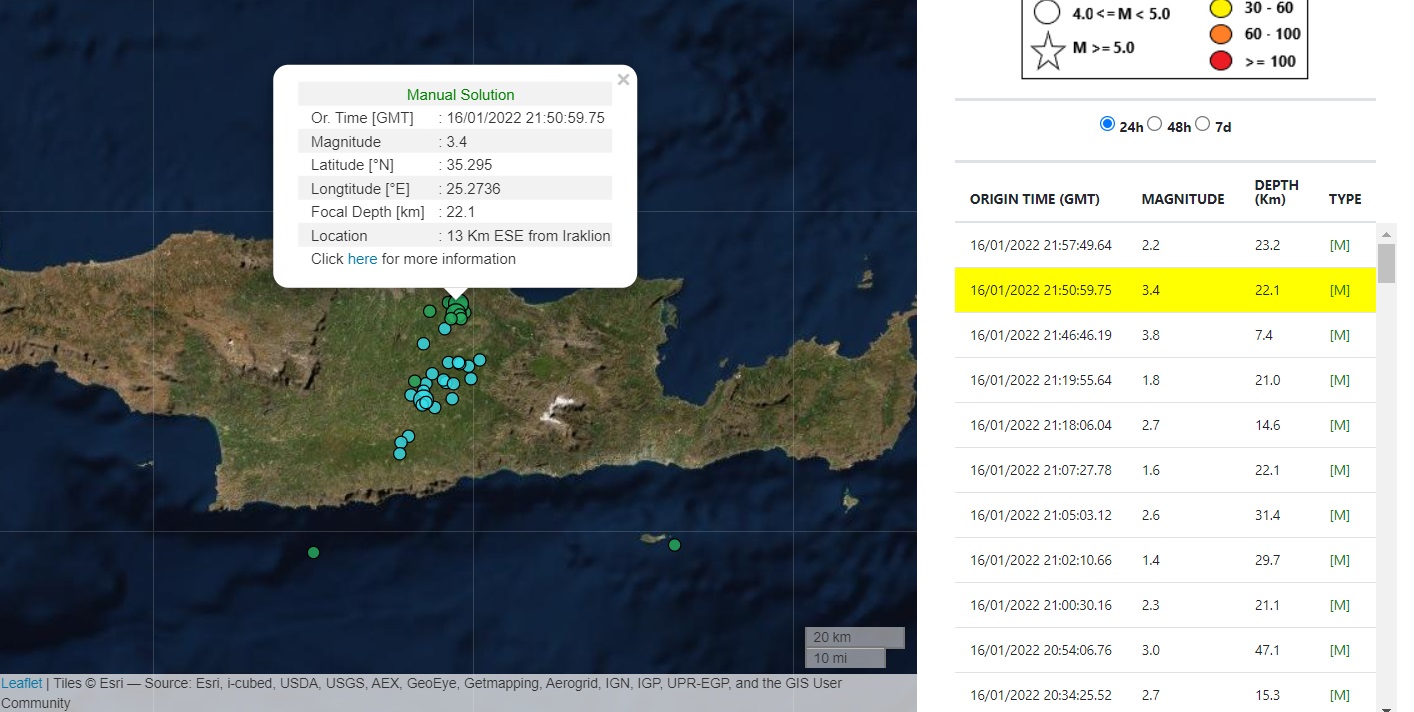Click the isolated green marker south of Crete
Viewport: 1414px width, 712px height.
(x=313, y=552)
